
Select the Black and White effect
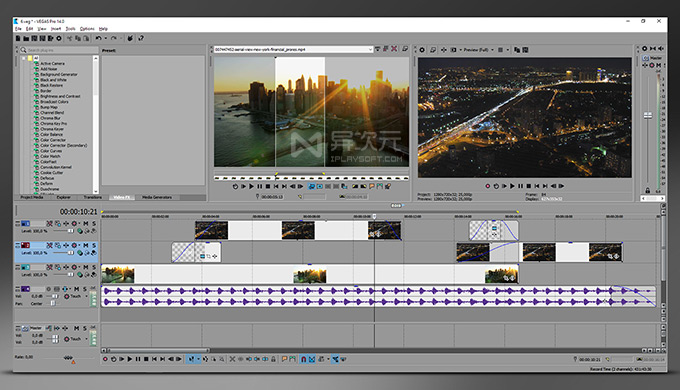pyautogui.click(x=53, y=80)
